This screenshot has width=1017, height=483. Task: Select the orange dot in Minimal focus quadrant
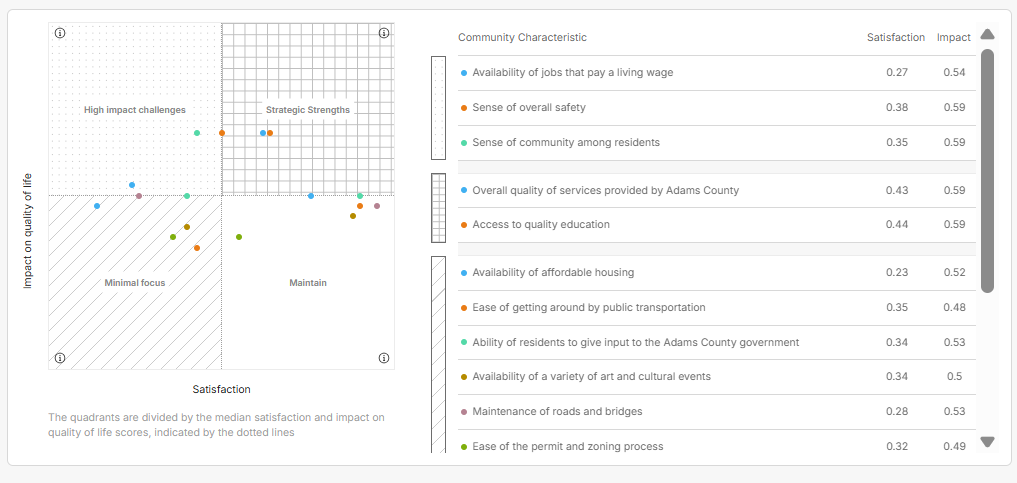197,248
